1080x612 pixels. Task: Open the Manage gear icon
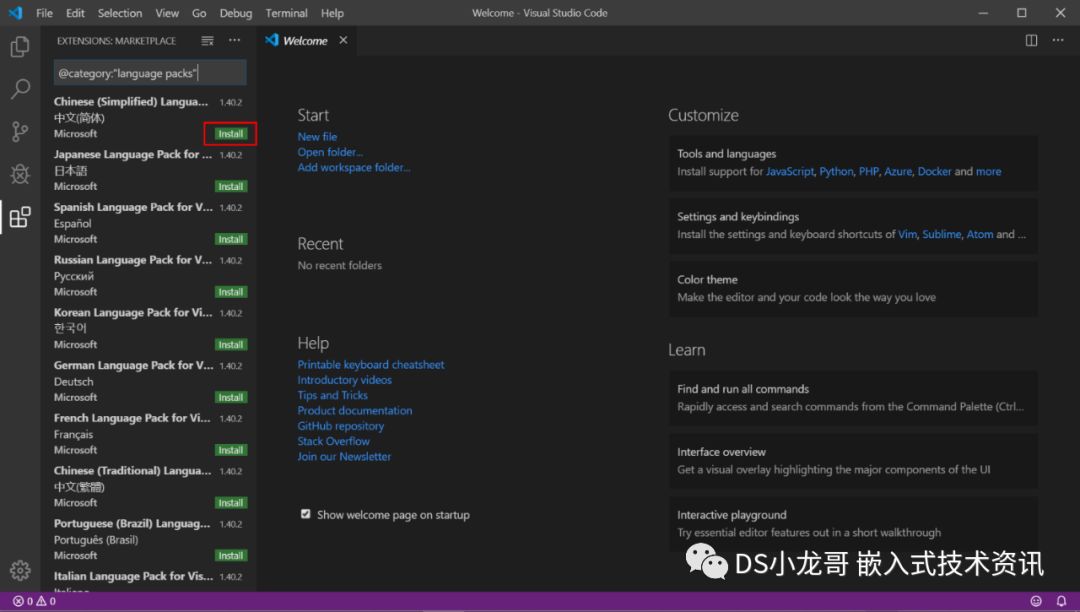click(x=20, y=570)
